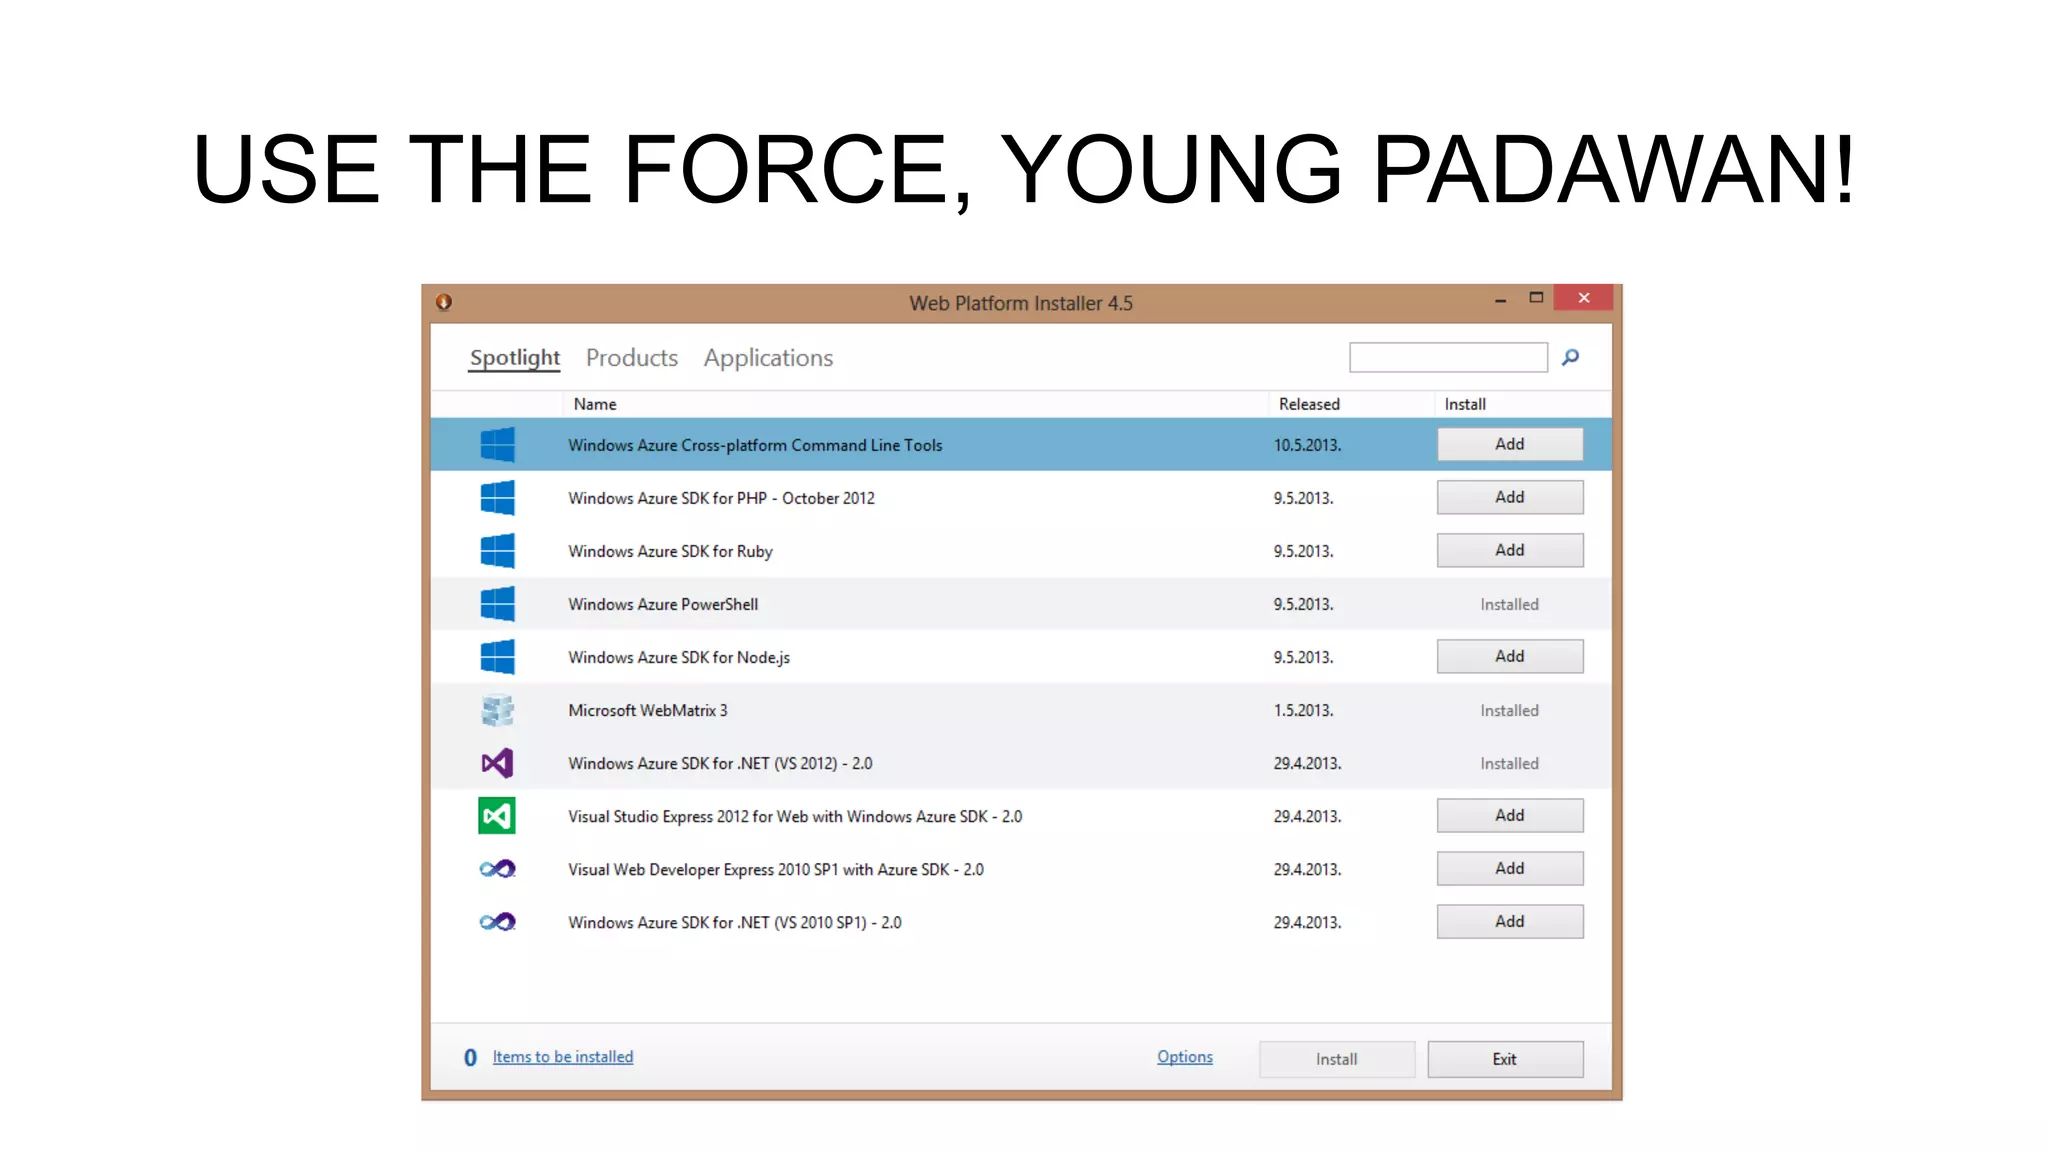2048x1152 pixels.
Task: Click the infinity icon beside Azure SDK for .NET VS 2010 SP1
Action: point(497,922)
